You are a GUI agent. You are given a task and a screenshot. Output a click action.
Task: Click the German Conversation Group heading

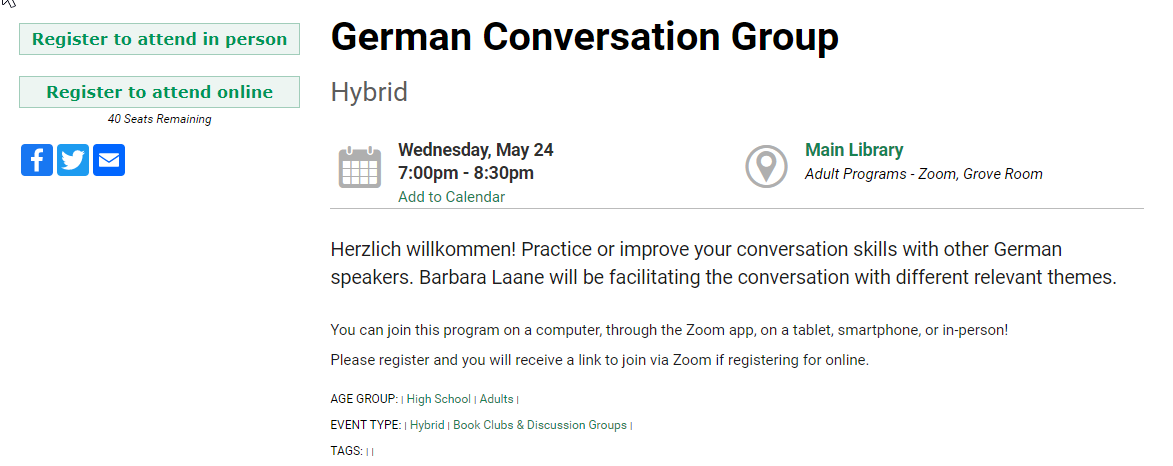coord(584,37)
